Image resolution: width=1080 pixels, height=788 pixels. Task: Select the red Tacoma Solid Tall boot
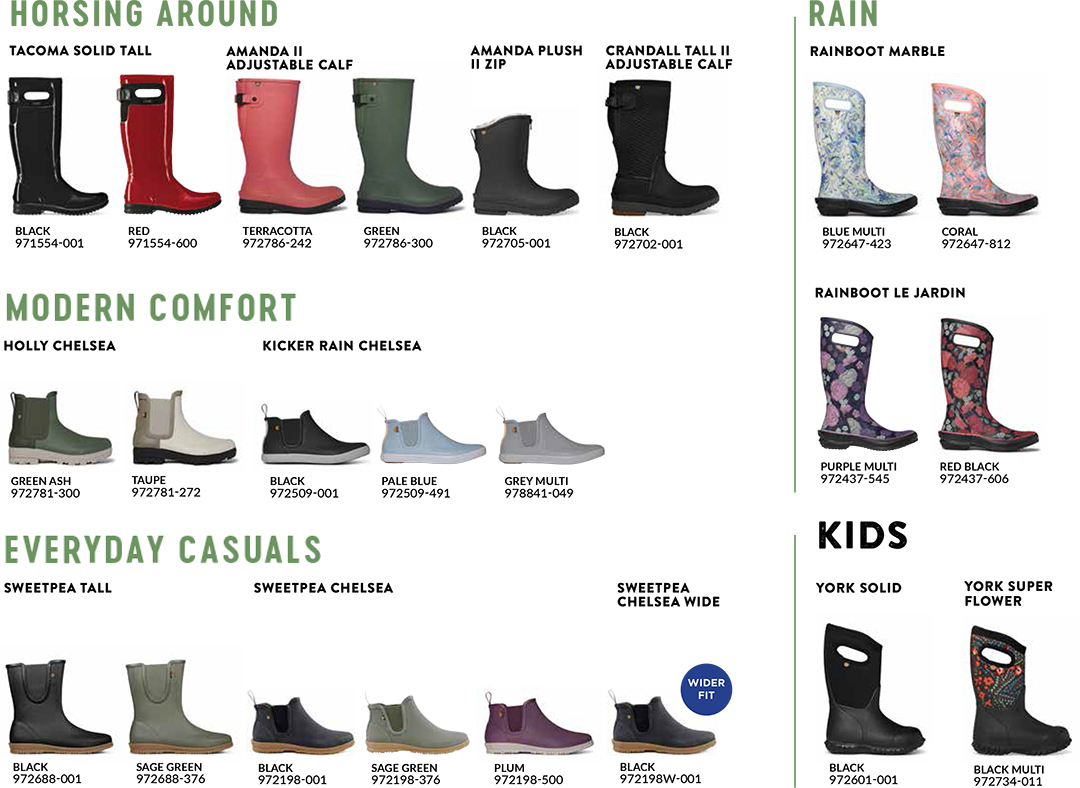tap(169, 145)
